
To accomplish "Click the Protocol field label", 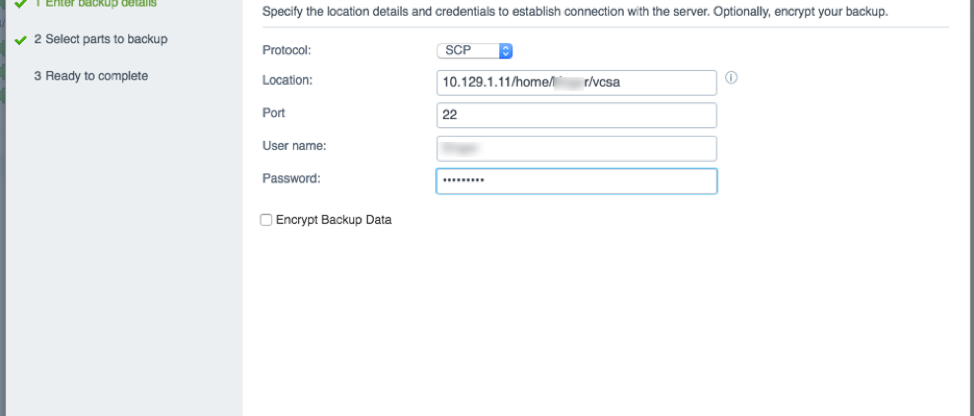I will pos(286,50).
